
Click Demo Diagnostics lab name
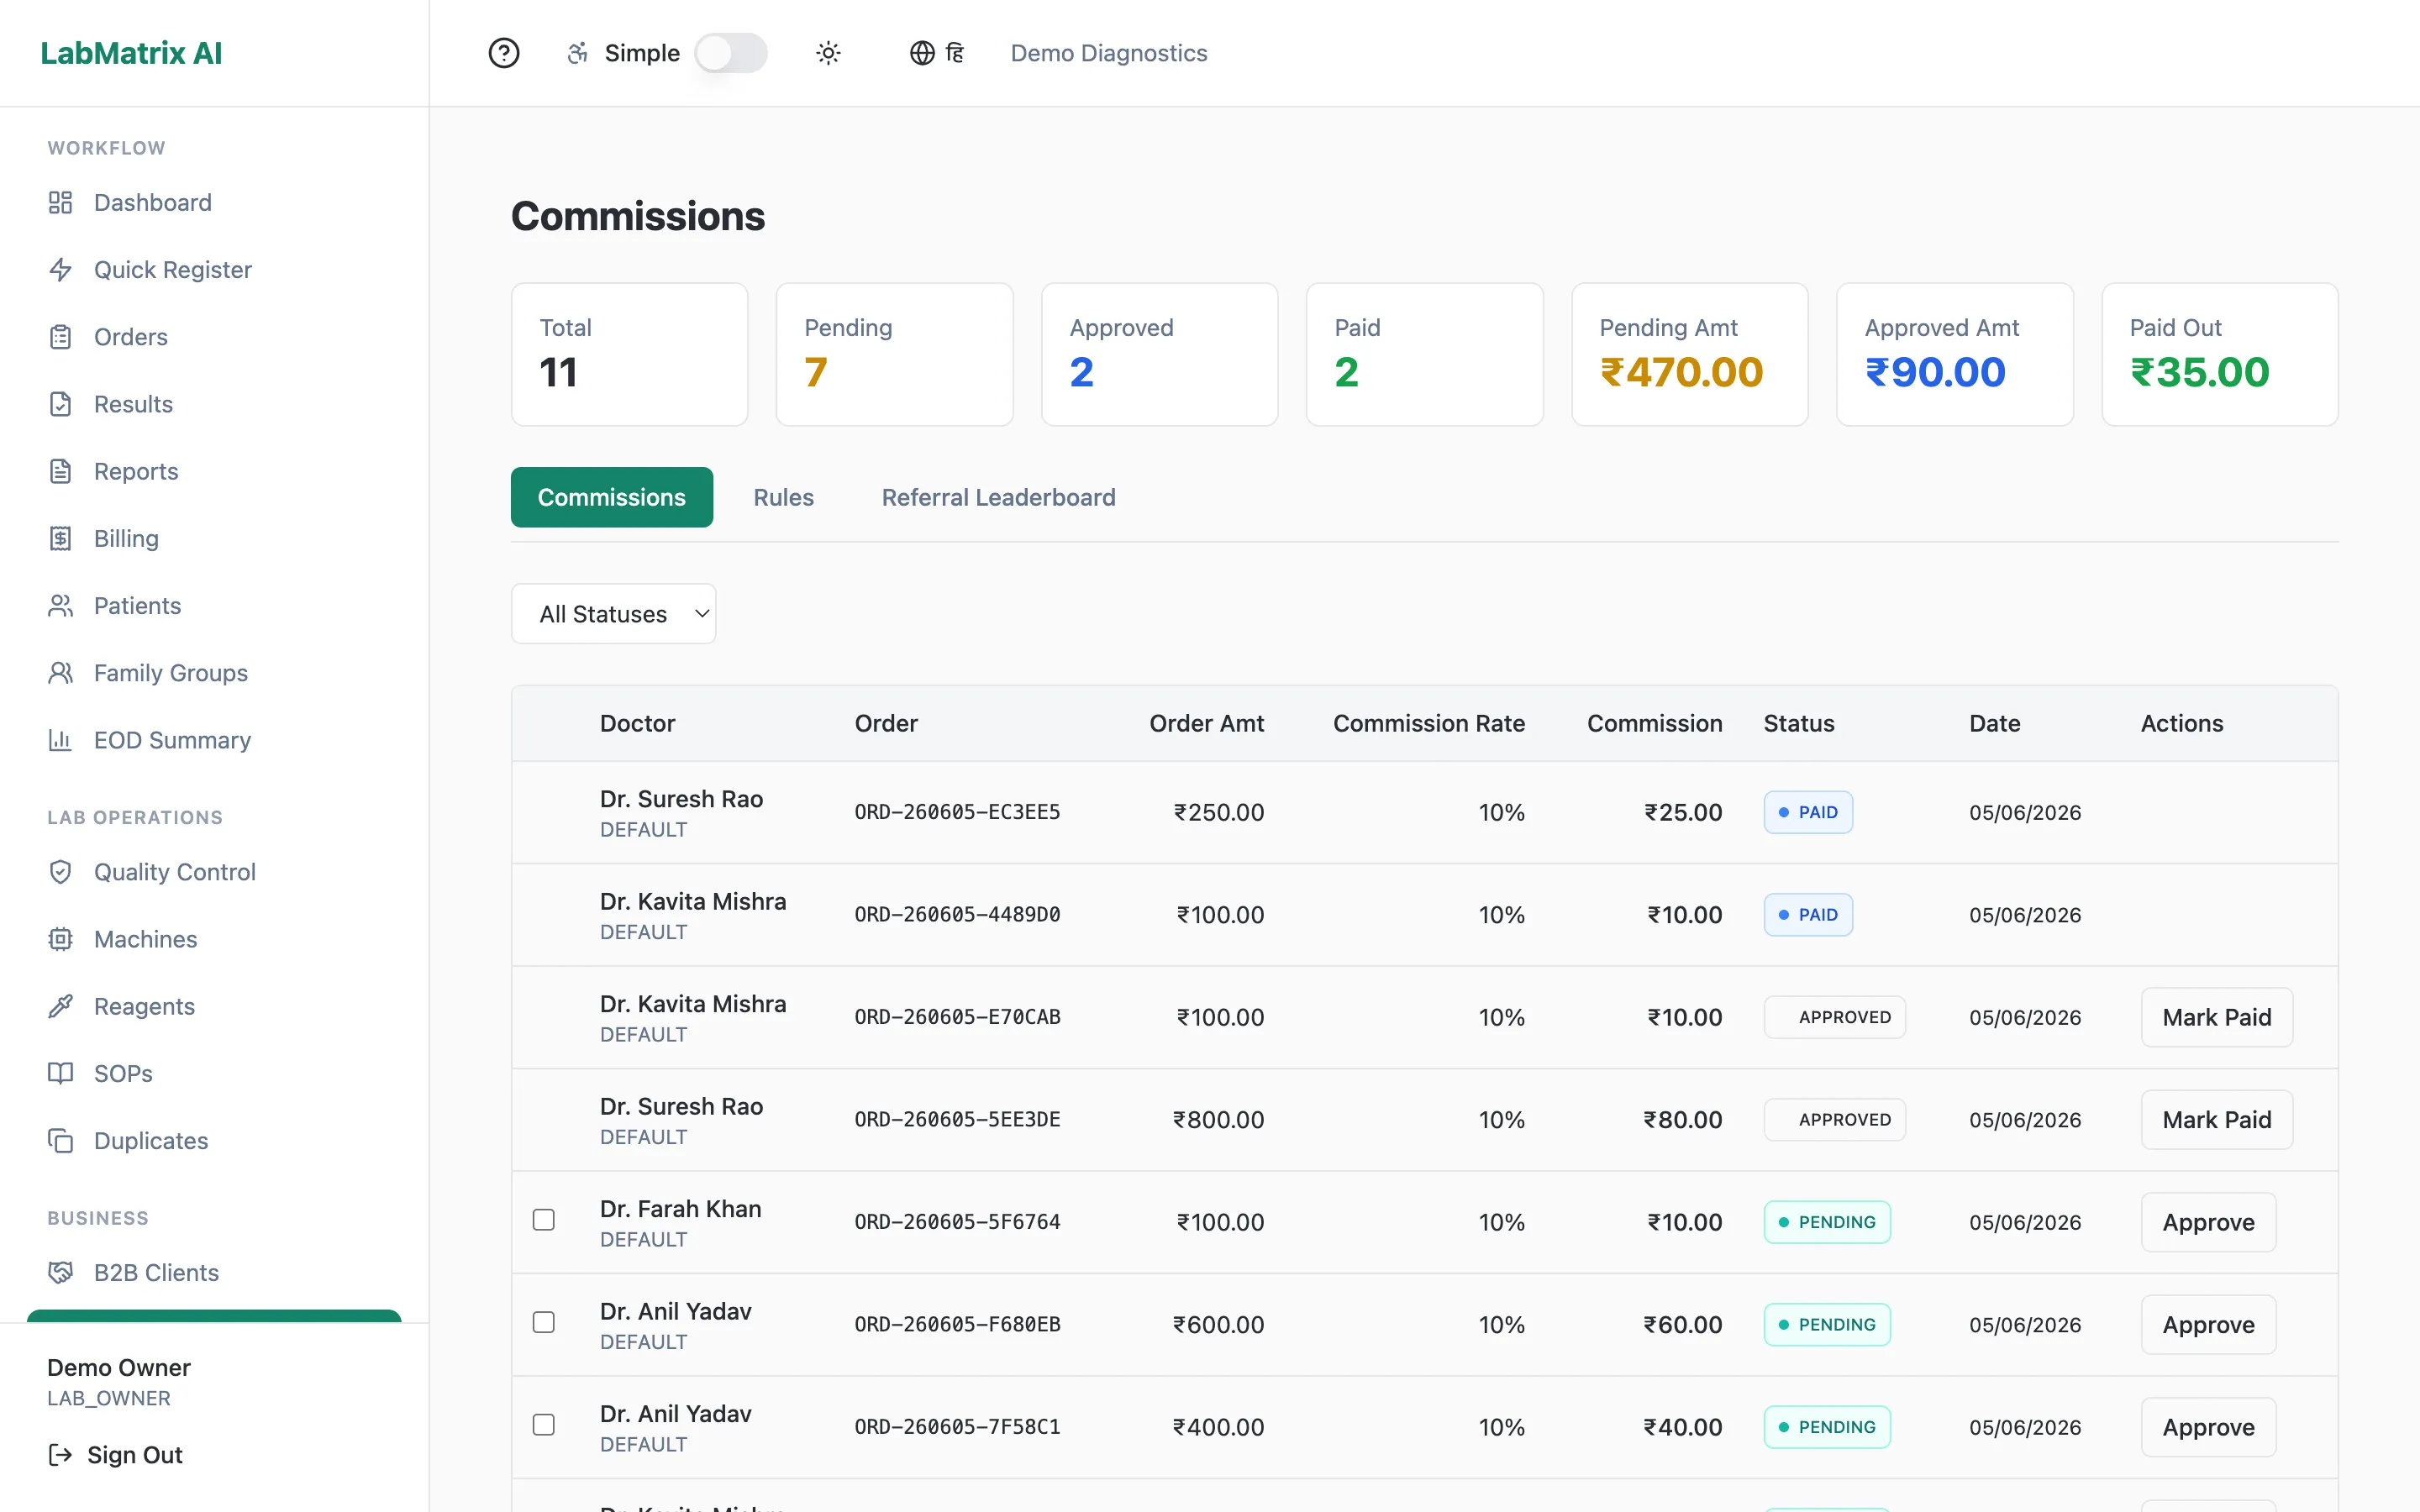1109,53
